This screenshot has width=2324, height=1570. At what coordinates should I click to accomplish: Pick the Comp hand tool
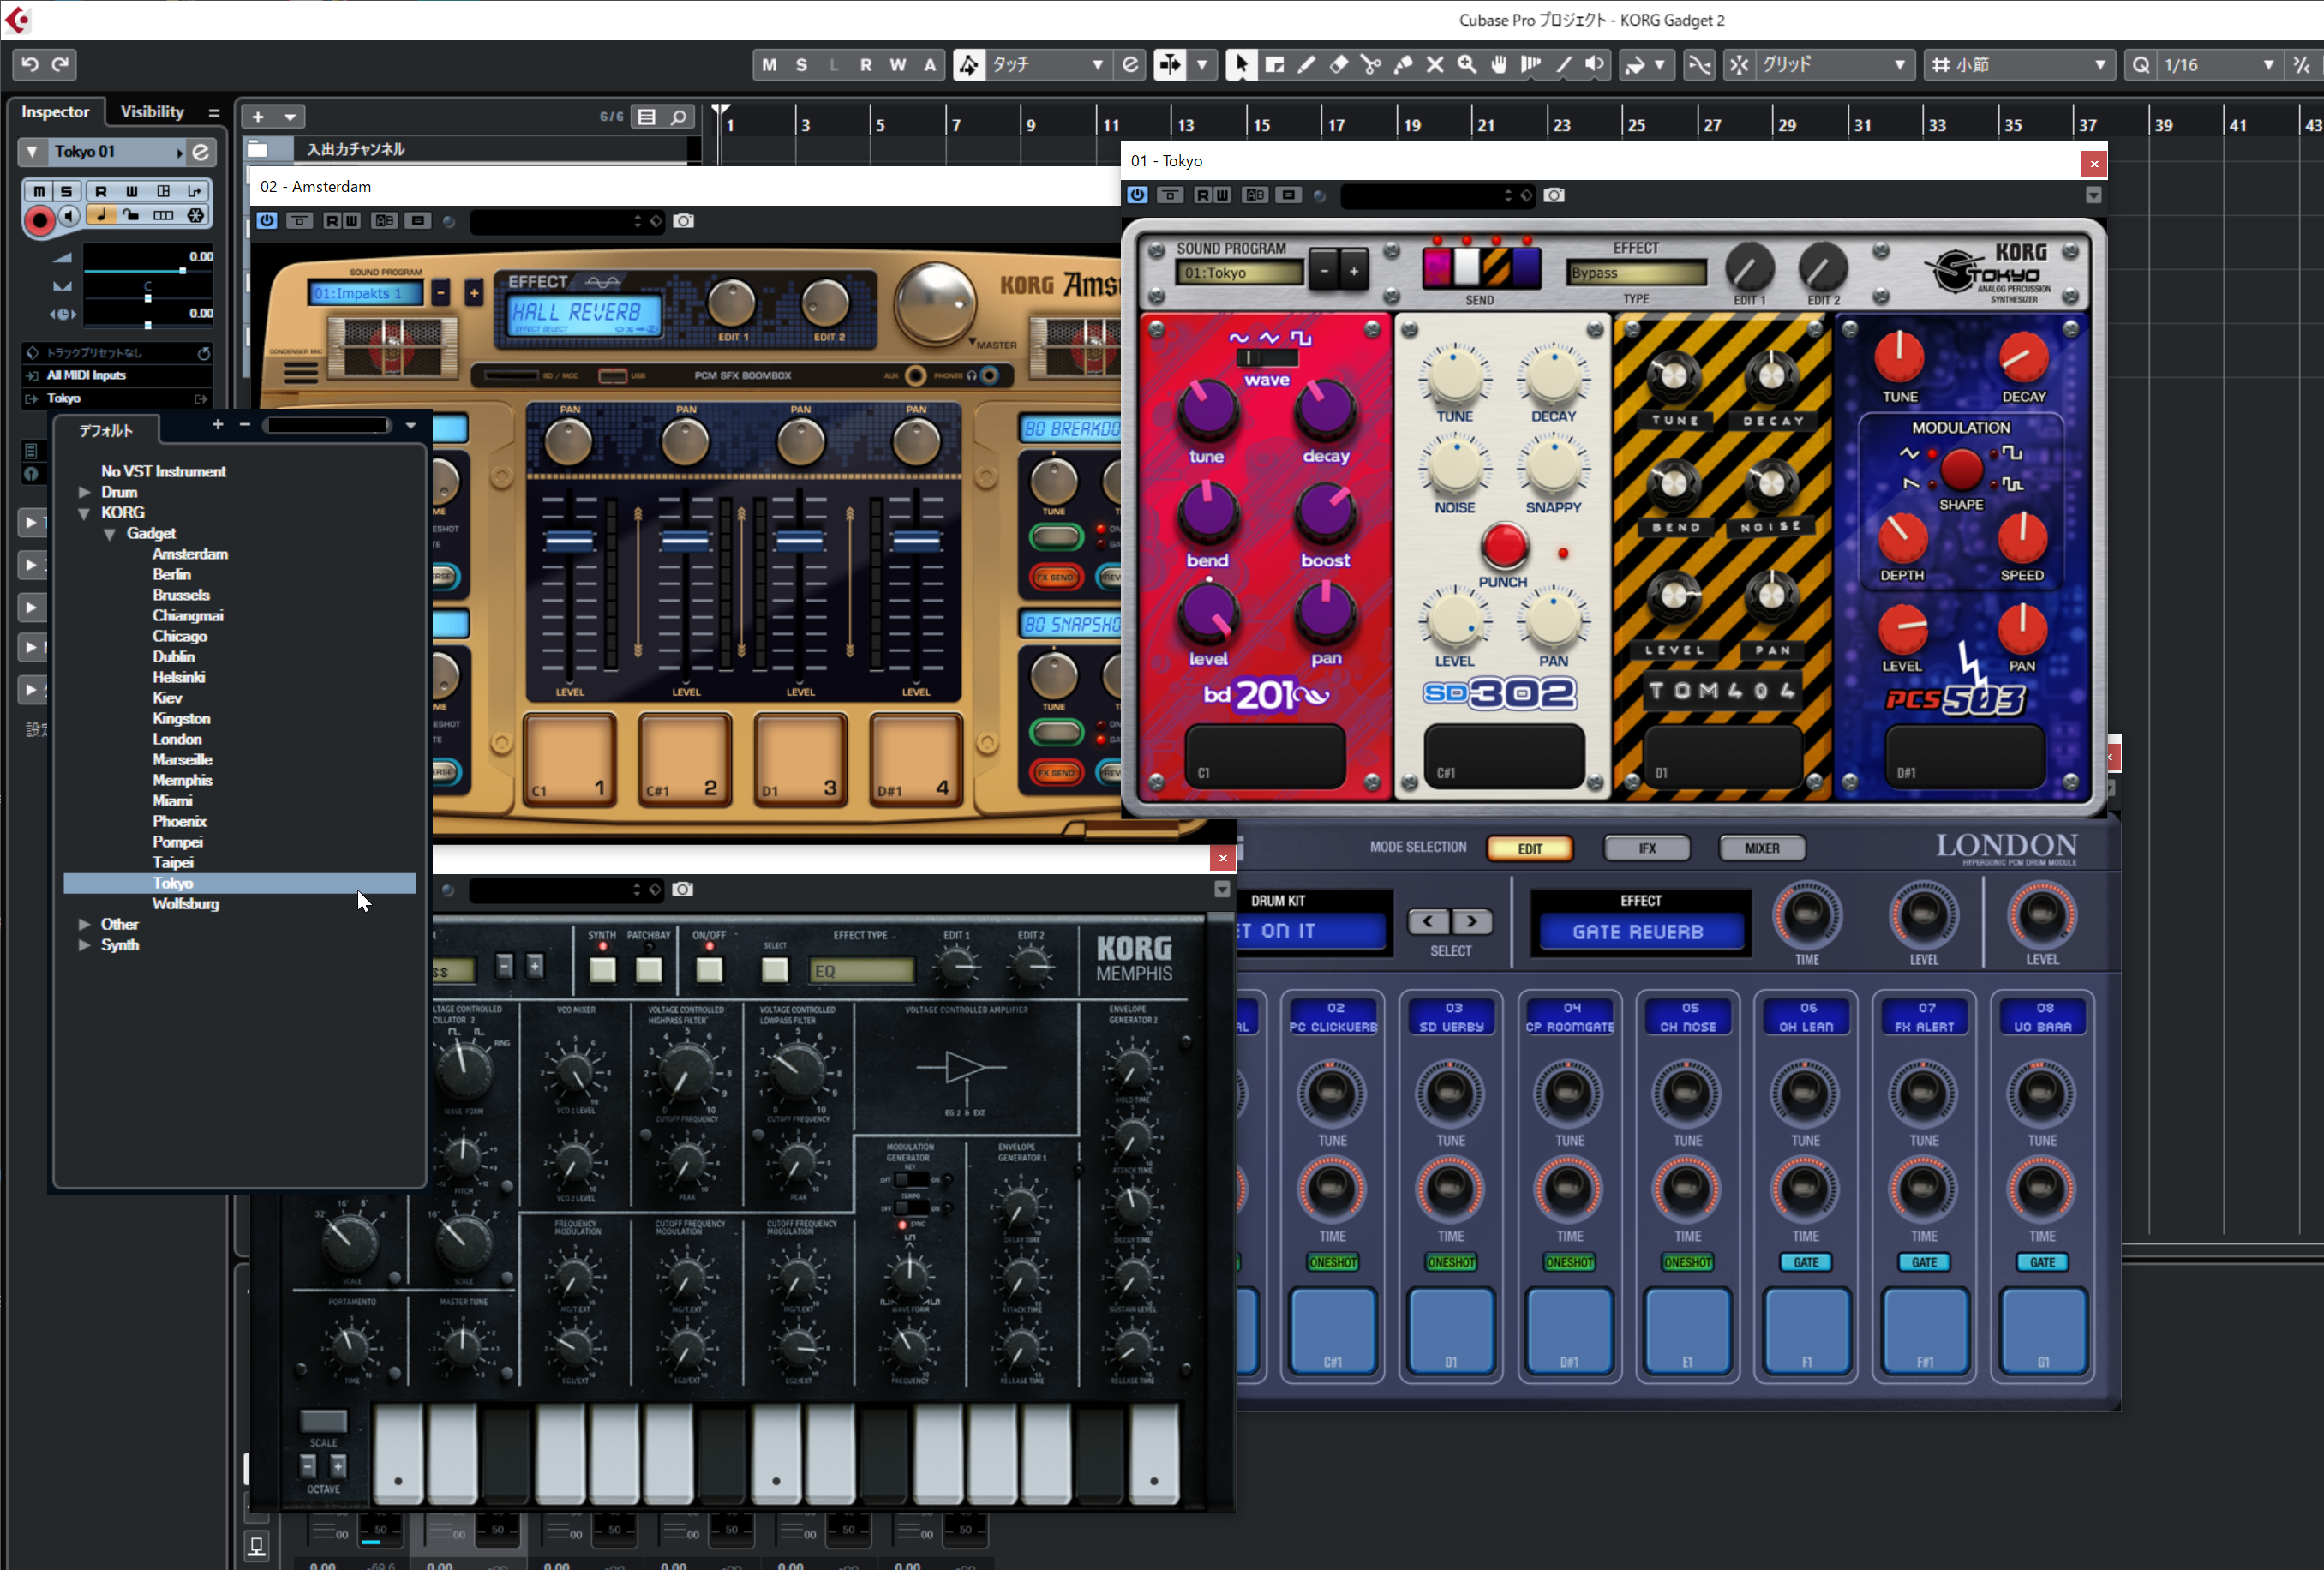pos(1499,65)
